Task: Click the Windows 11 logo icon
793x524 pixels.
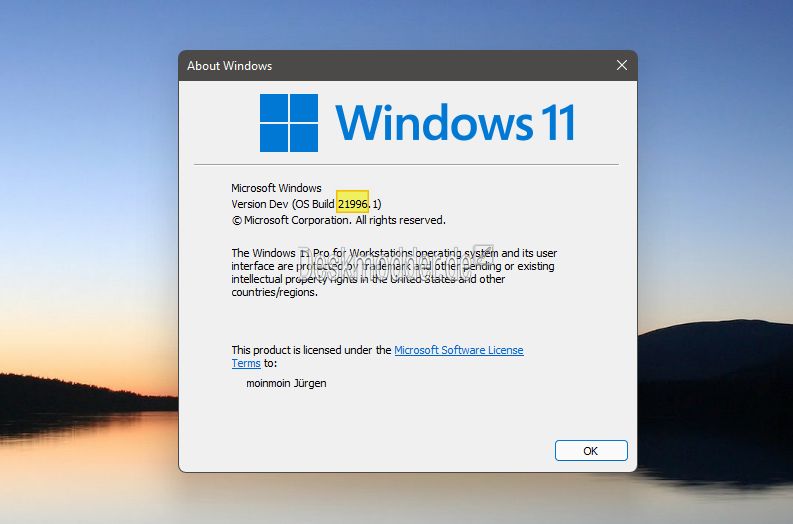Action: [x=289, y=123]
